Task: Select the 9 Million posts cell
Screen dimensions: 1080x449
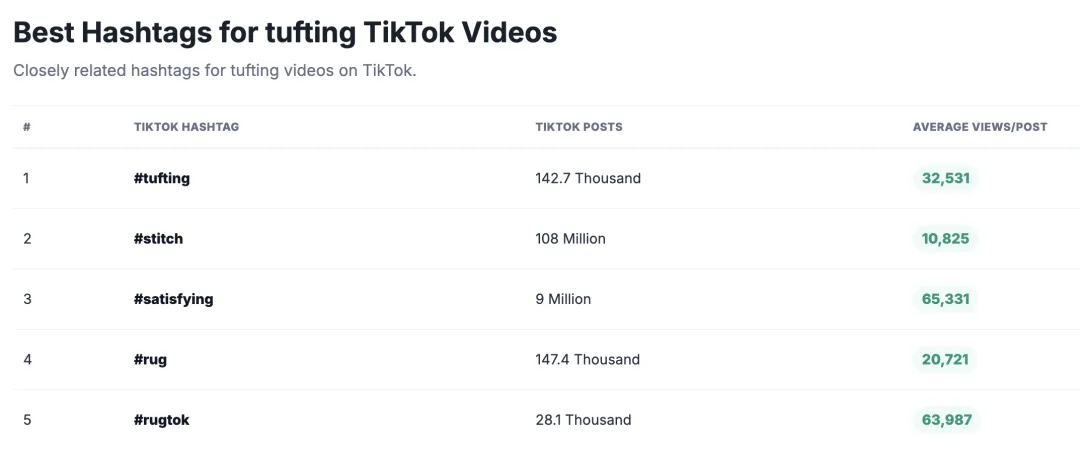Action: click(563, 300)
